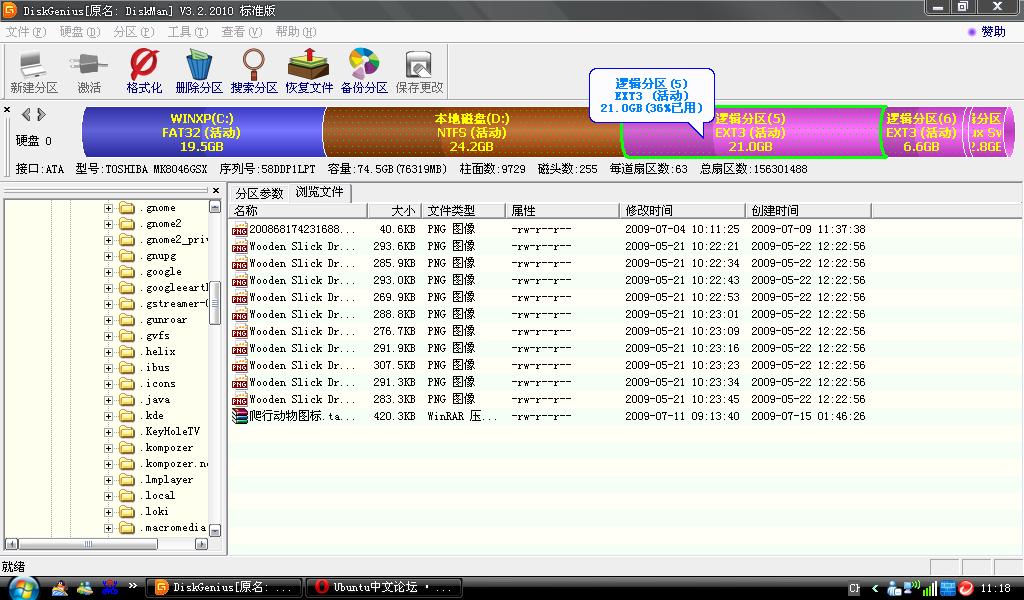Expand the .gunroar folder node
Screen dimensions: 1024x600
click(108, 320)
